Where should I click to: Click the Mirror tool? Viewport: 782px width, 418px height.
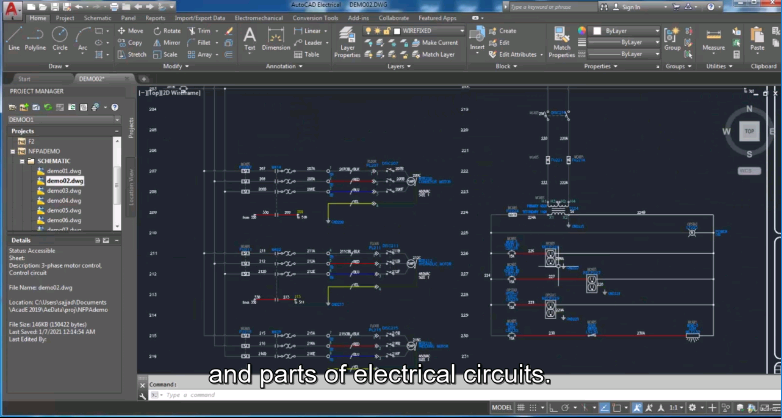[x=167, y=42]
